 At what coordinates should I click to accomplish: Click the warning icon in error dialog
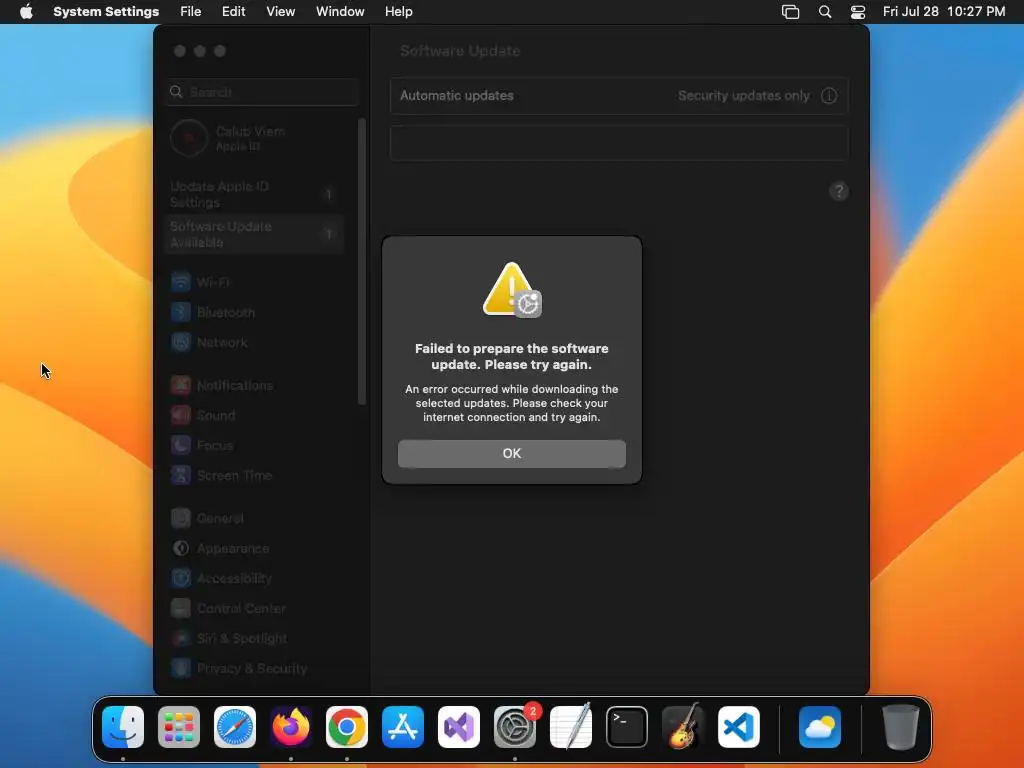511,290
